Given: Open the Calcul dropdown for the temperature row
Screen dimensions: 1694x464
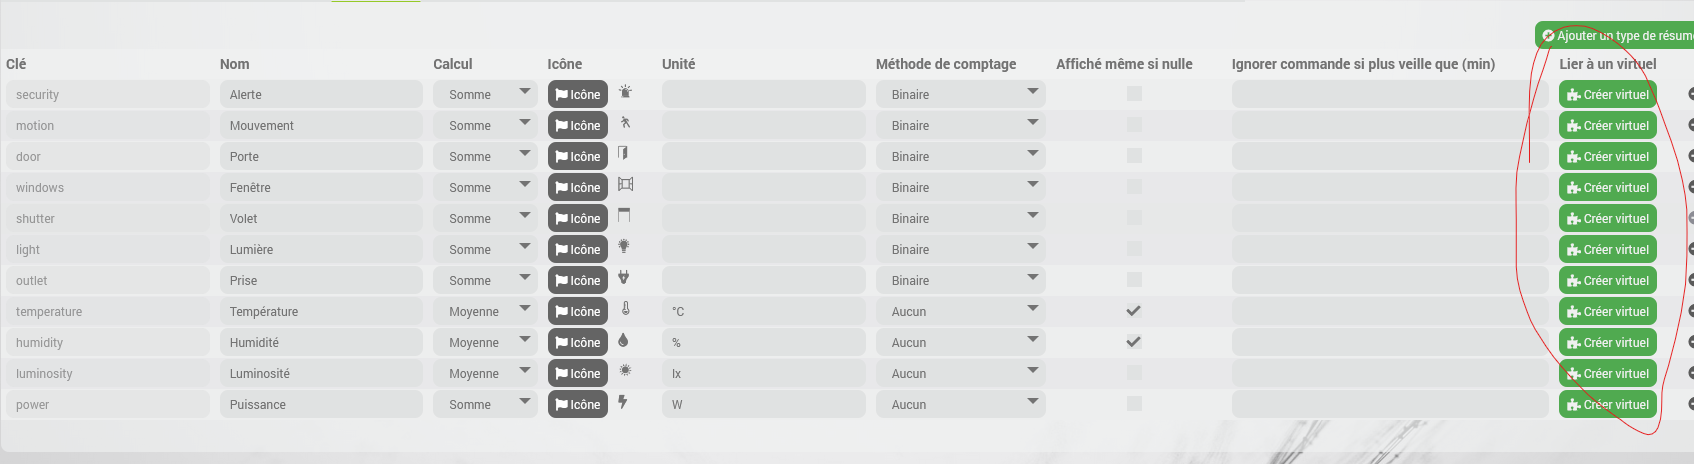Looking at the screenshot, I should (x=485, y=311).
